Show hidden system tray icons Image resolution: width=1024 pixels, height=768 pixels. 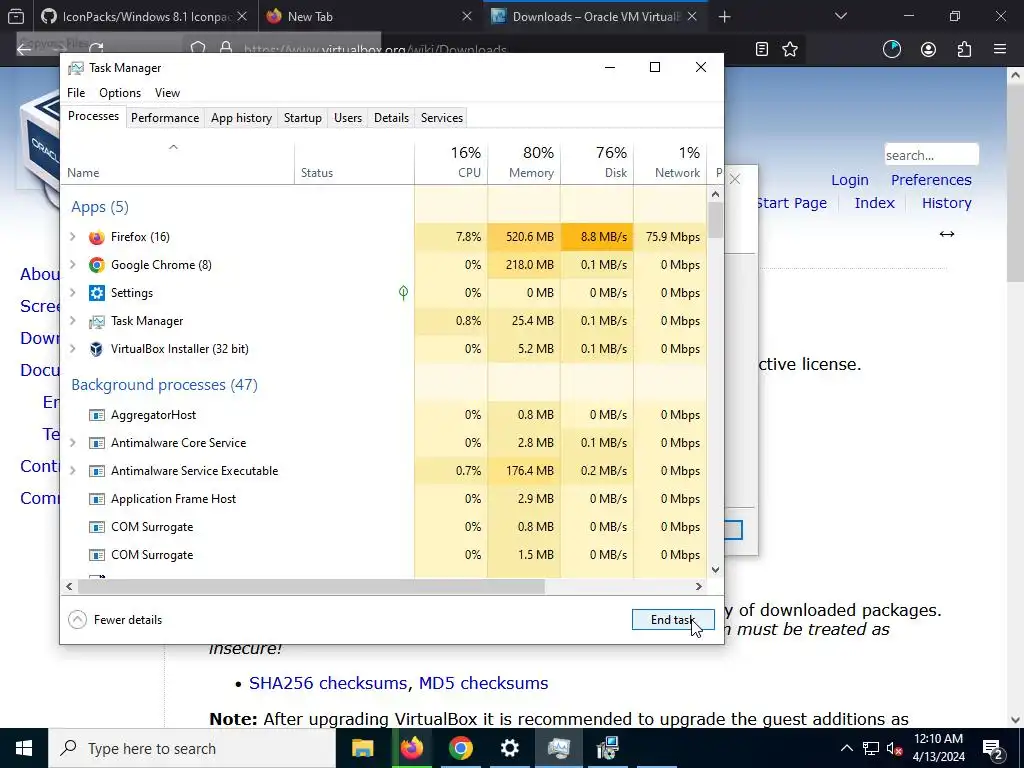[846, 748]
